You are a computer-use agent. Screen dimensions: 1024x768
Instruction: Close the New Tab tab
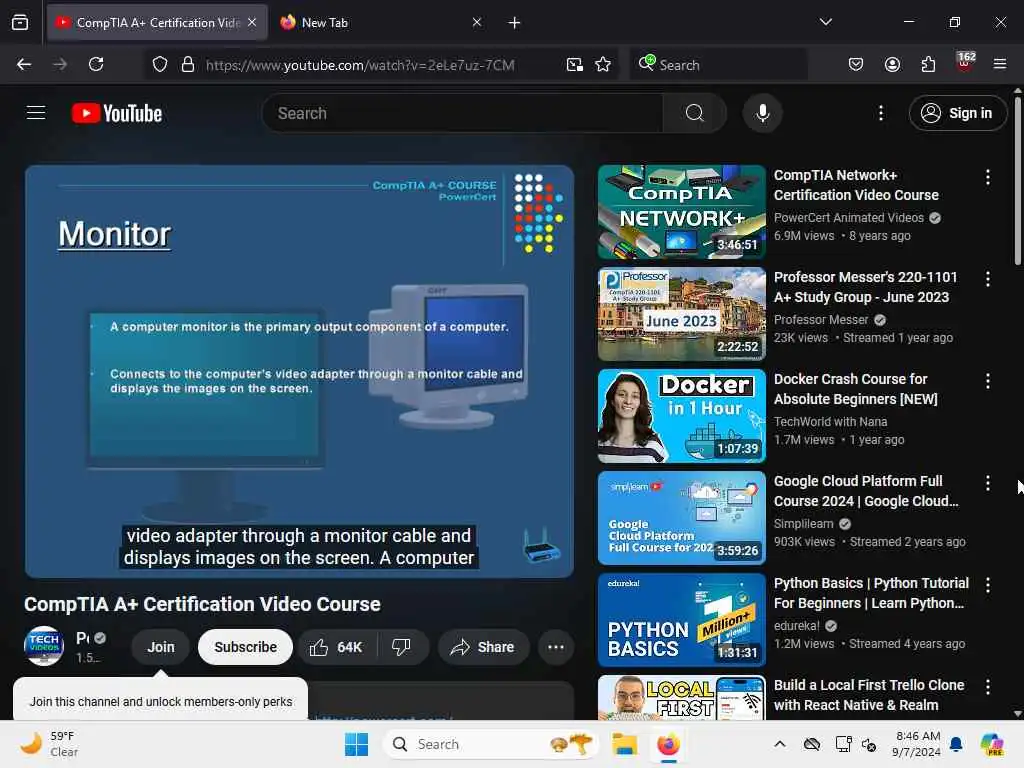coord(477,22)
